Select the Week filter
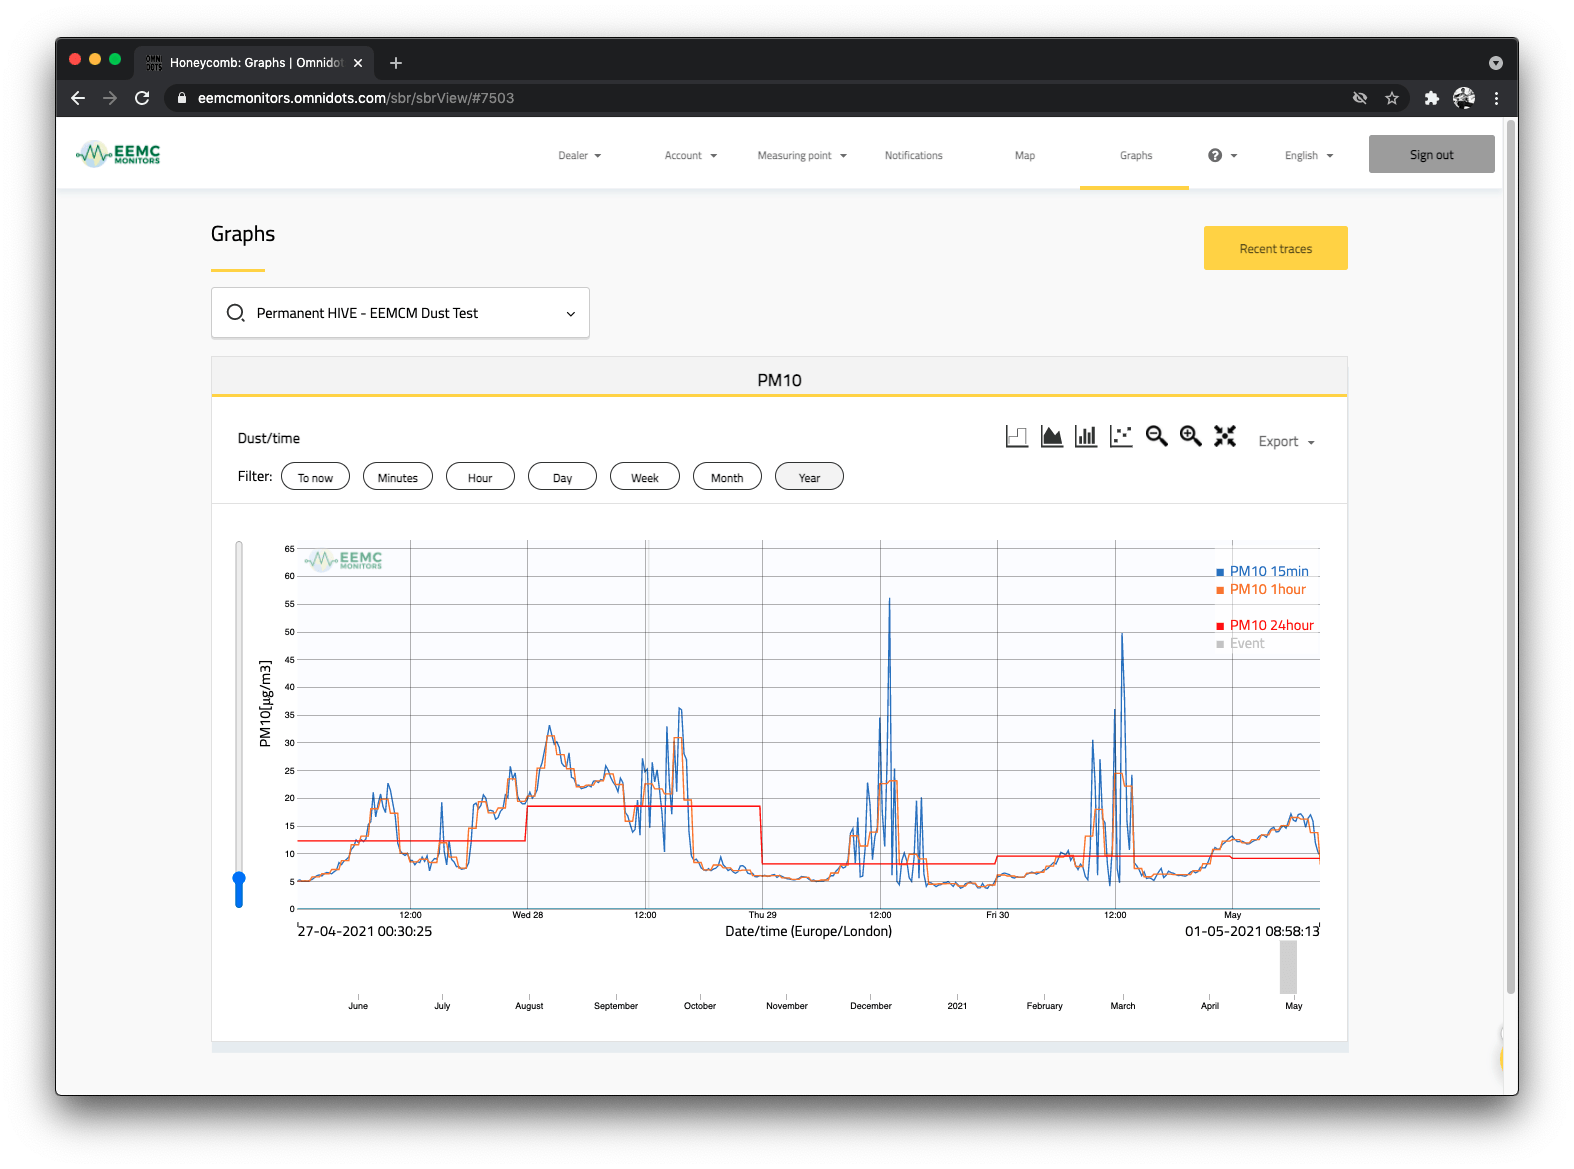The height and width of the screenshot is (1169, 1574). coord(645,477)
